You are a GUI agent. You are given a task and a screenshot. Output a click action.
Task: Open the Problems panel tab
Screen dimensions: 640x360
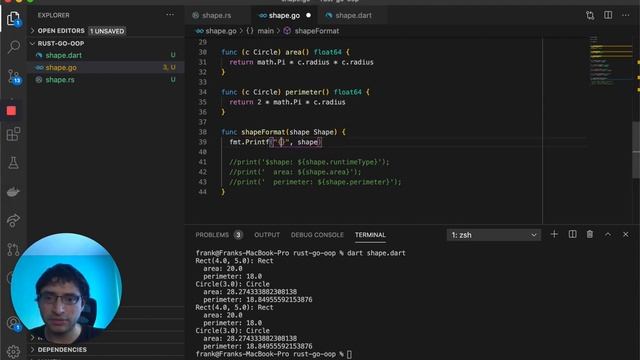tap(212, 235)
